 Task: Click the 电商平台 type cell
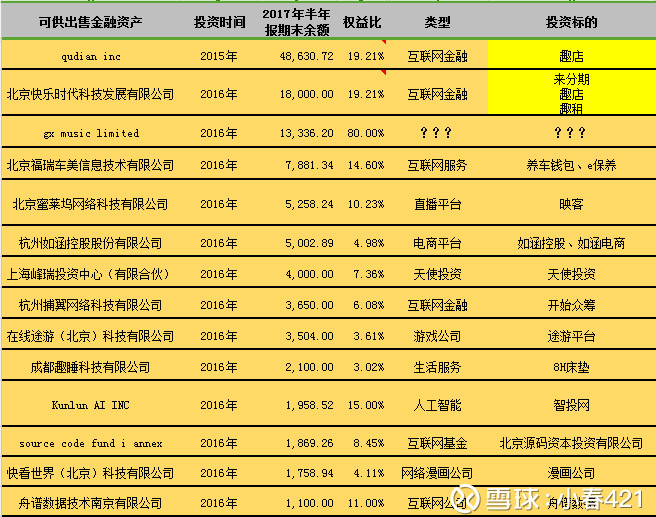coord(437,243)
